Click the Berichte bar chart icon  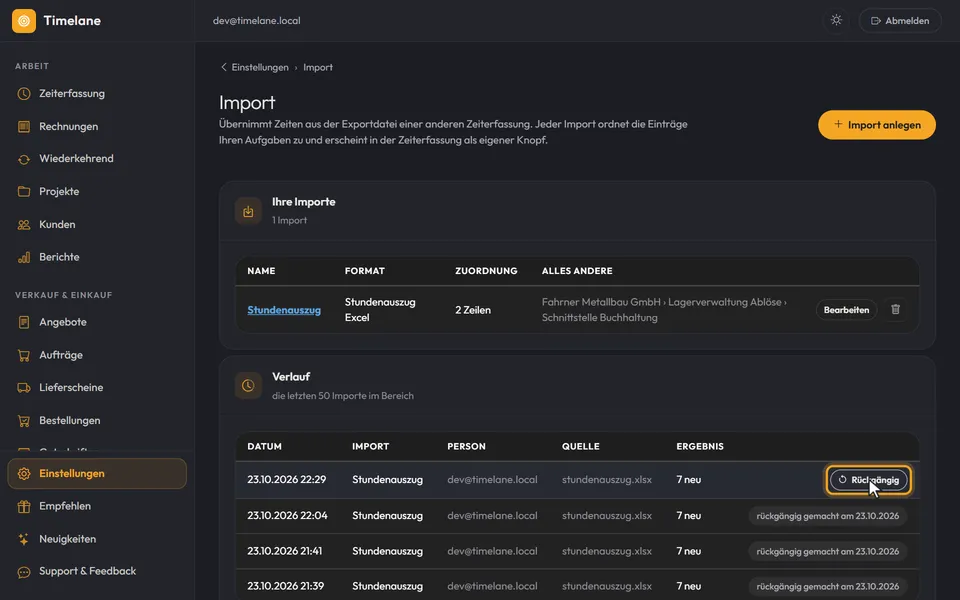point(24,257)
